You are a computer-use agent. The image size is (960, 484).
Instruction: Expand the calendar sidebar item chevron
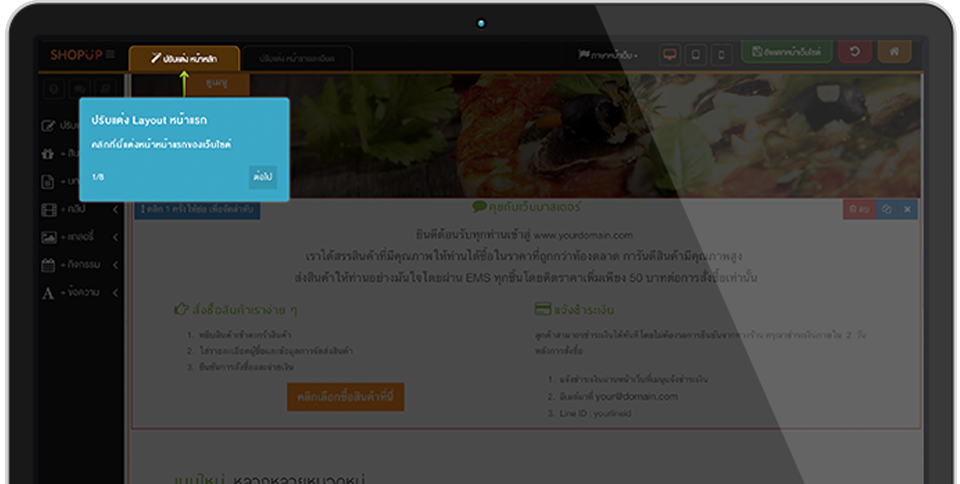115,265
